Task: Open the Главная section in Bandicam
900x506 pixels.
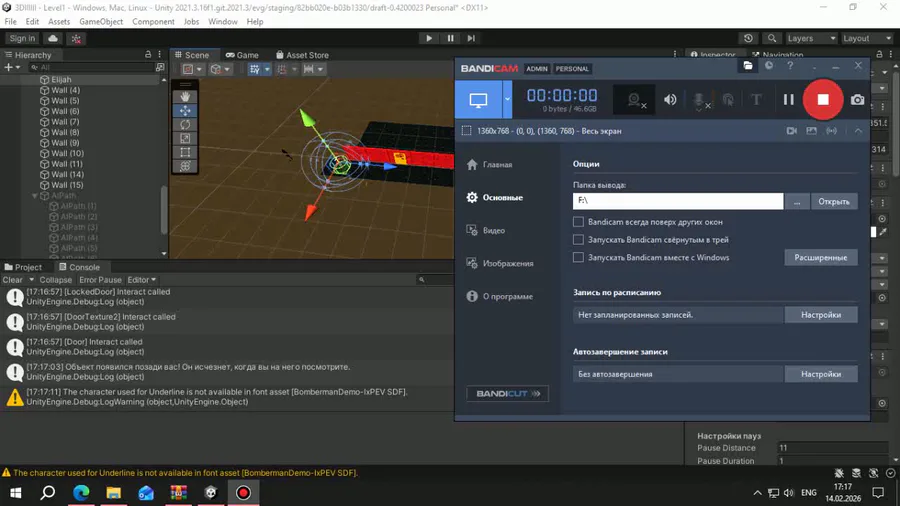Action: pyautogui.click(x=490, y=165)
